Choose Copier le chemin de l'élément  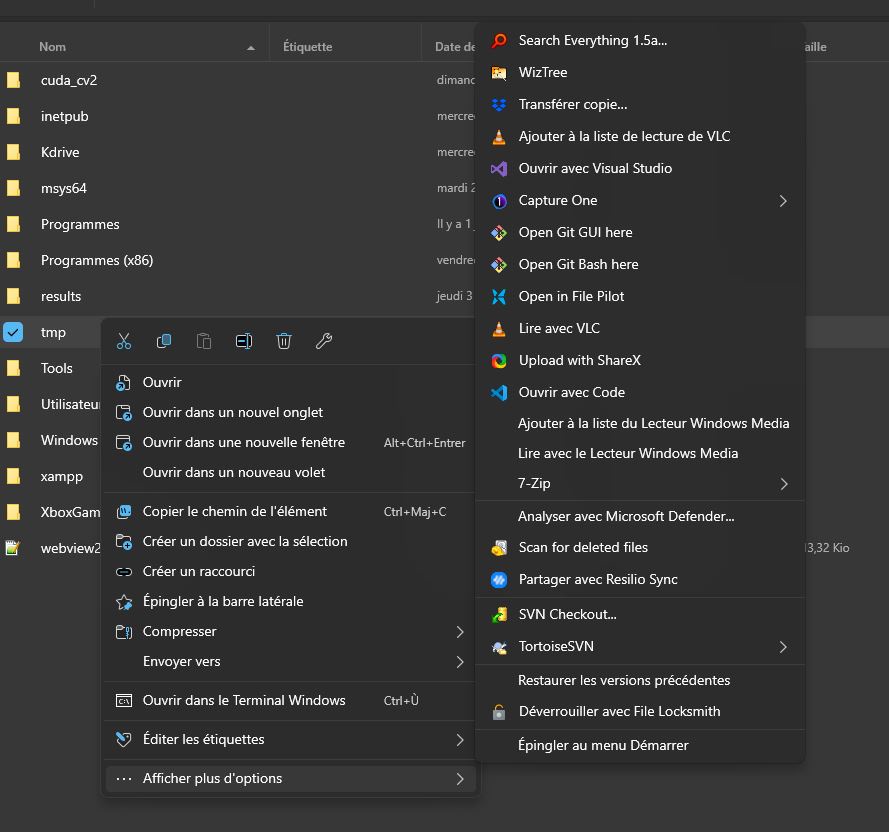(x=289, y=512)
